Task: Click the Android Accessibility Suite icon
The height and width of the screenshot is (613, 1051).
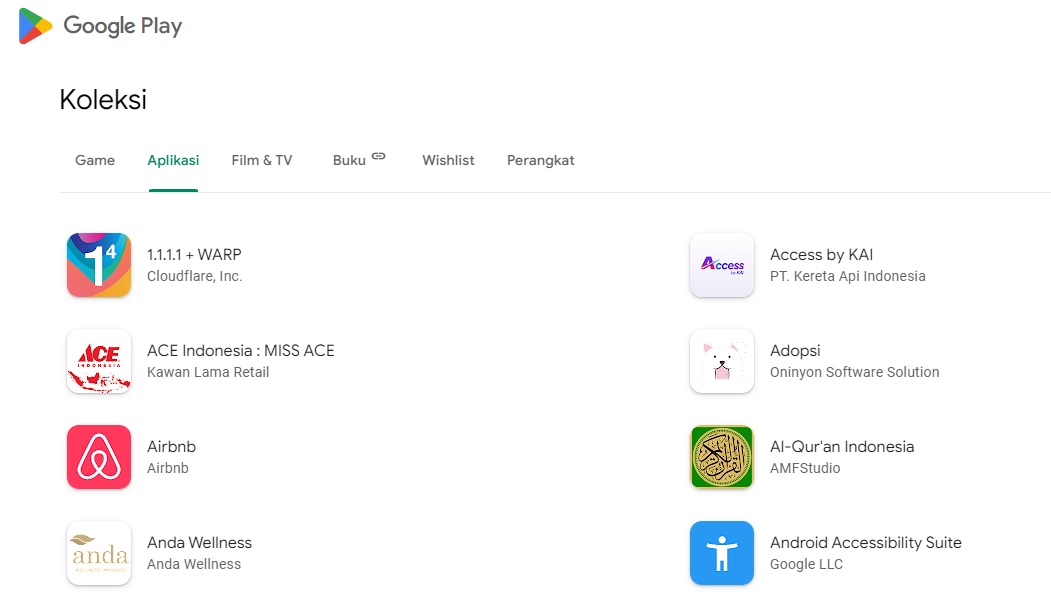Action: (722, 553)
